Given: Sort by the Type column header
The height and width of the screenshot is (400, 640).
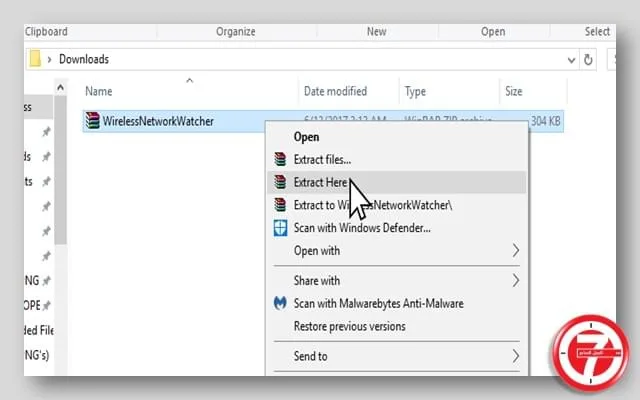Looking at the screenshot, I should pos(415,91).
